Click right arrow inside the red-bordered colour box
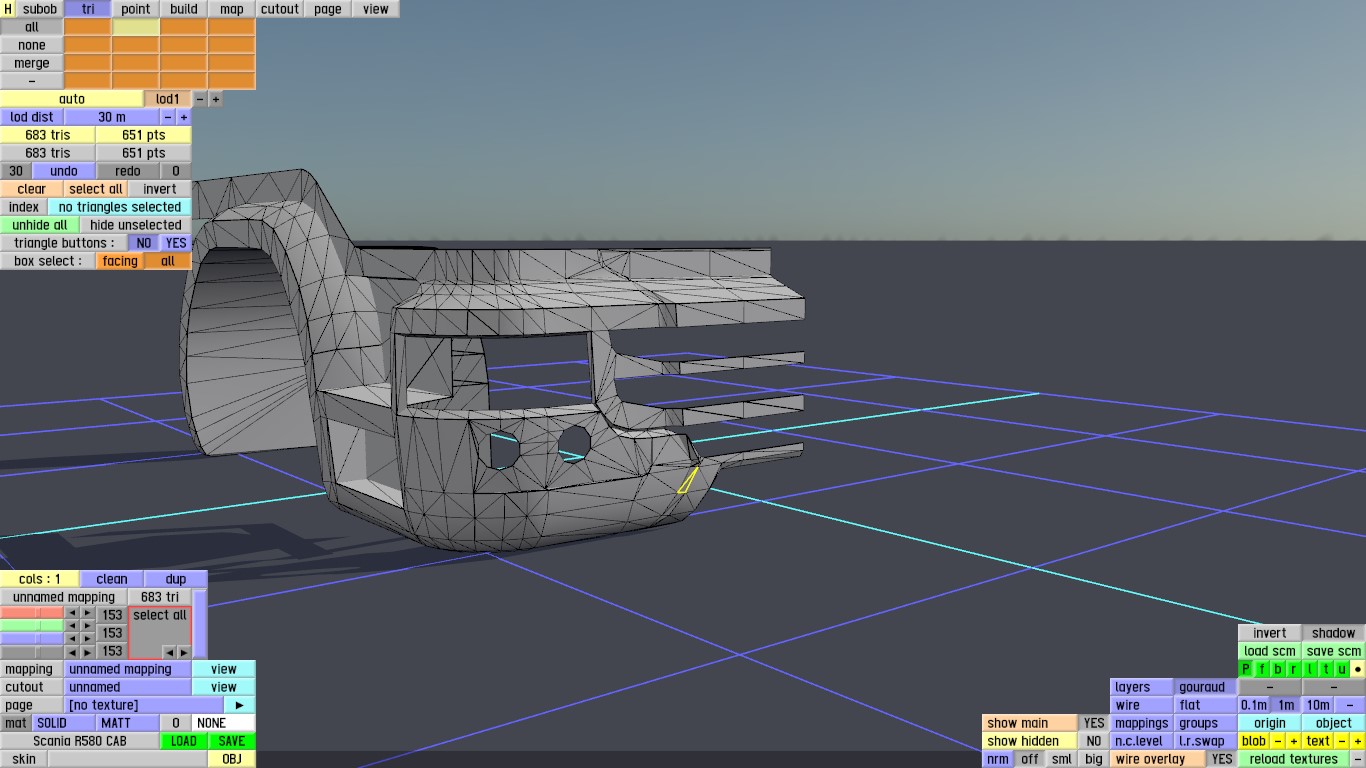 click(x=183, y=651)
